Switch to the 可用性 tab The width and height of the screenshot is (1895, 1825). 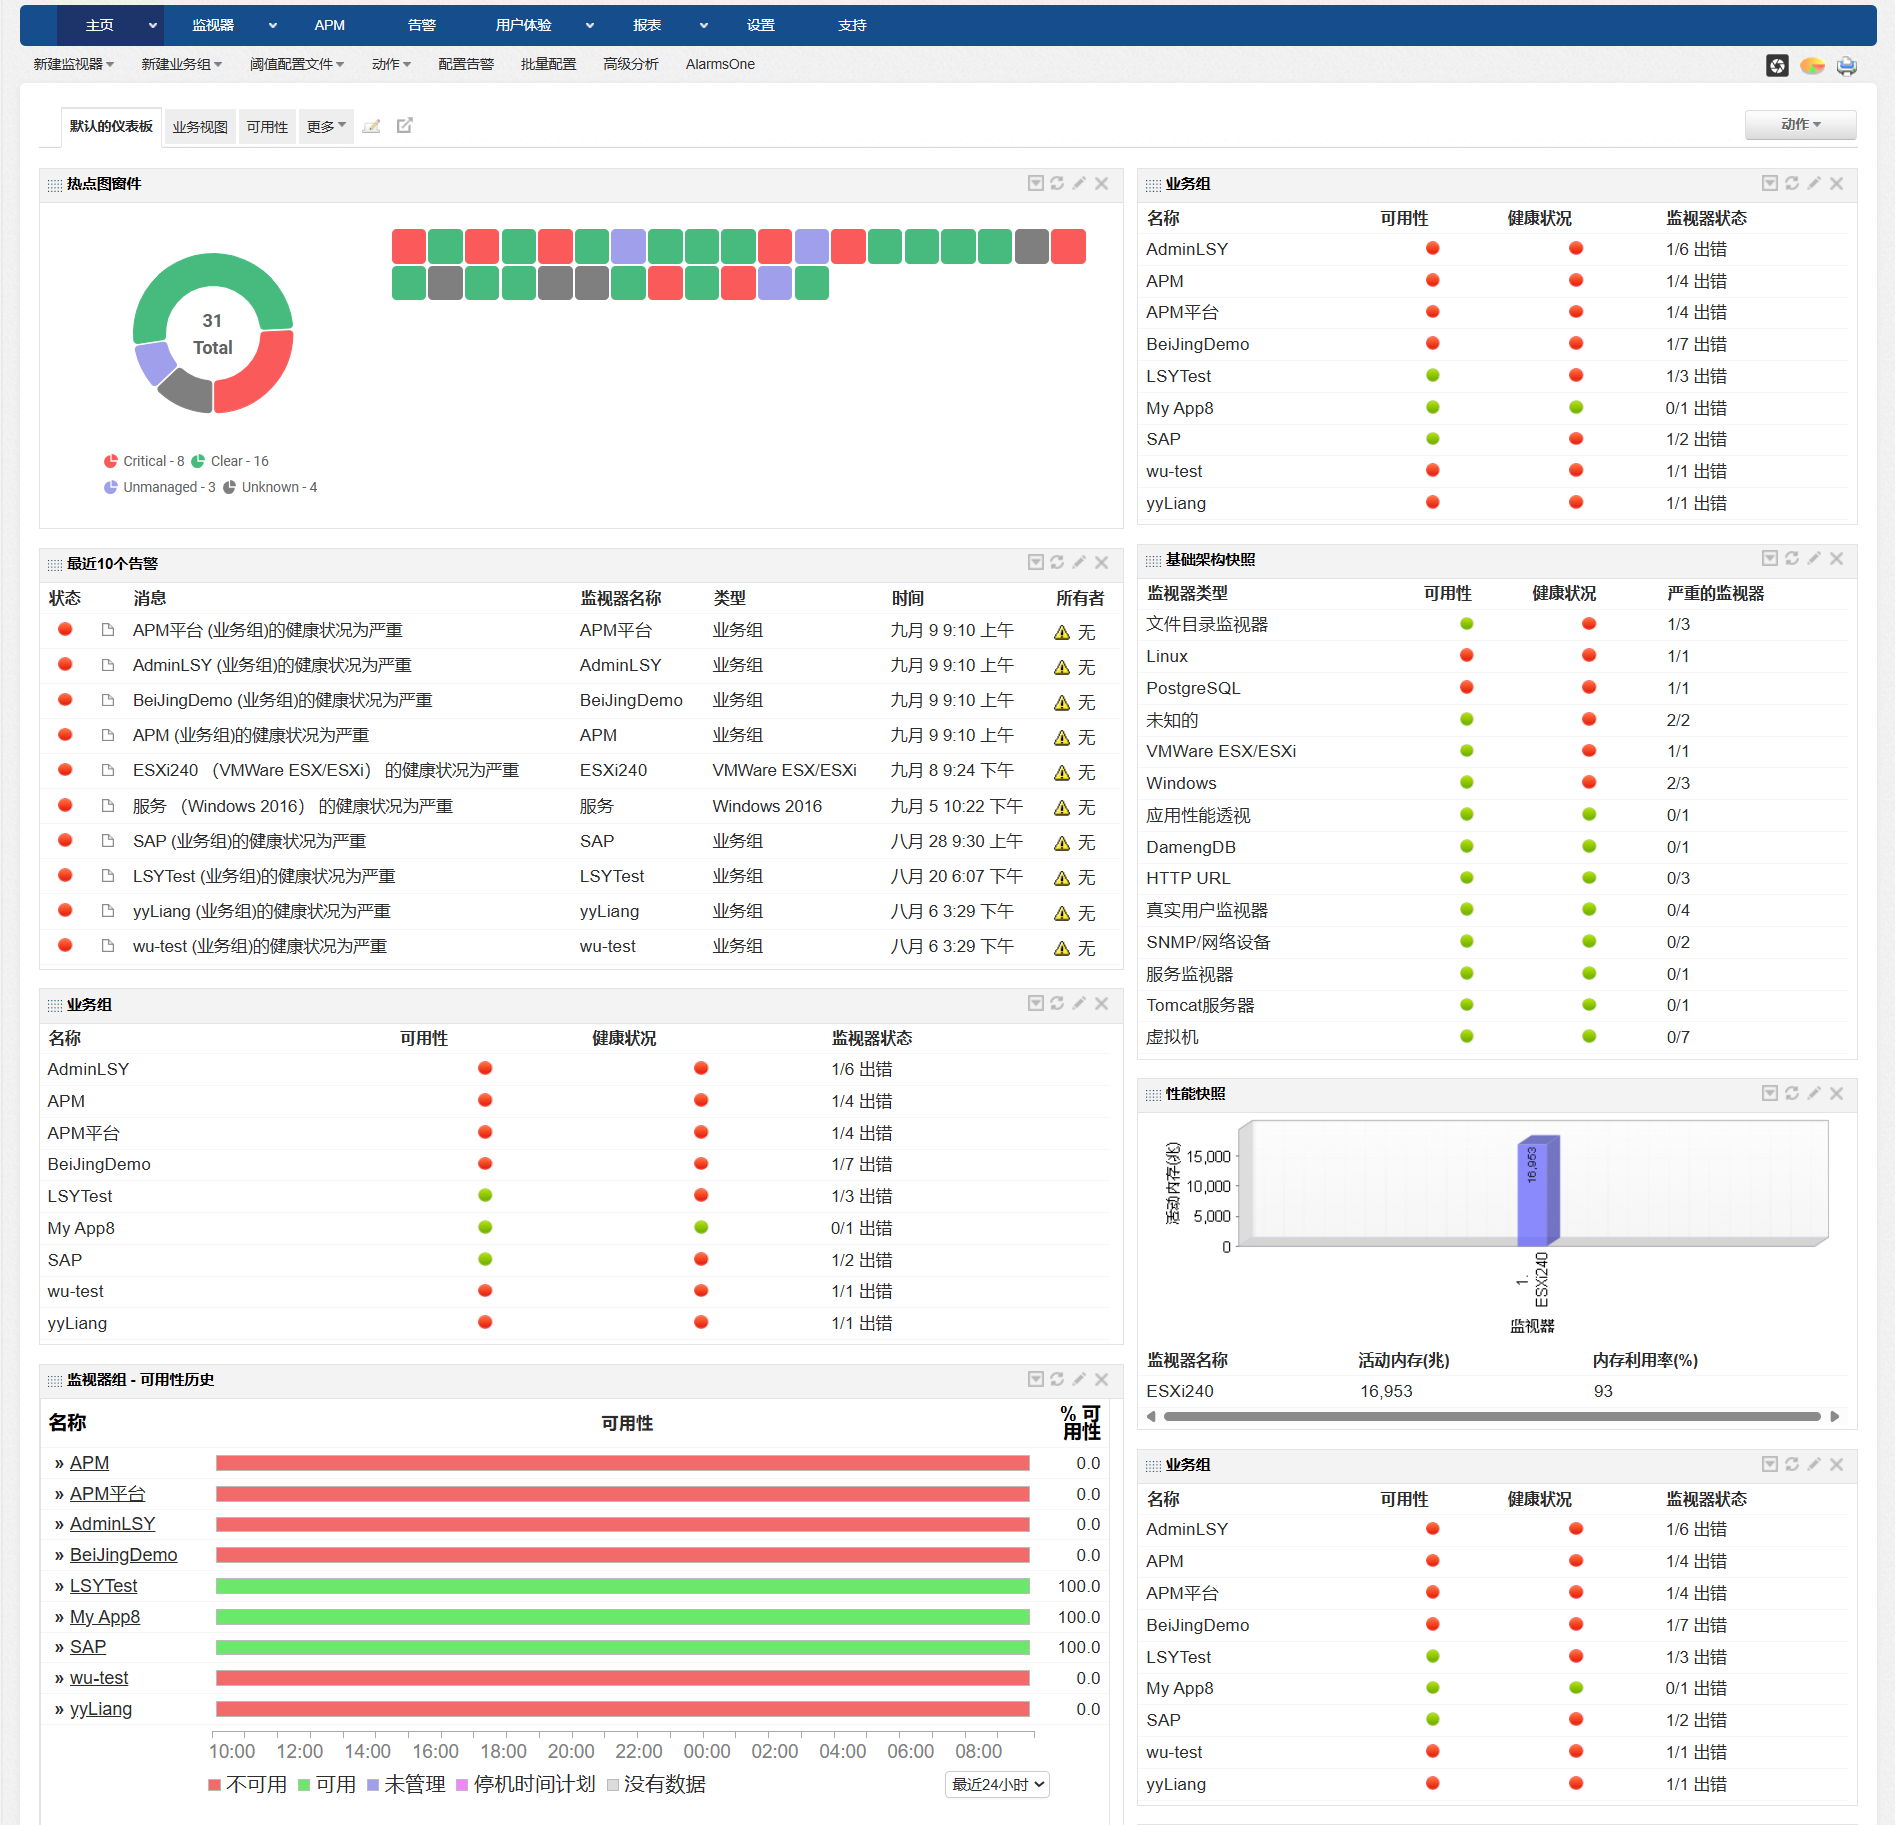click(x=267, y=127)
